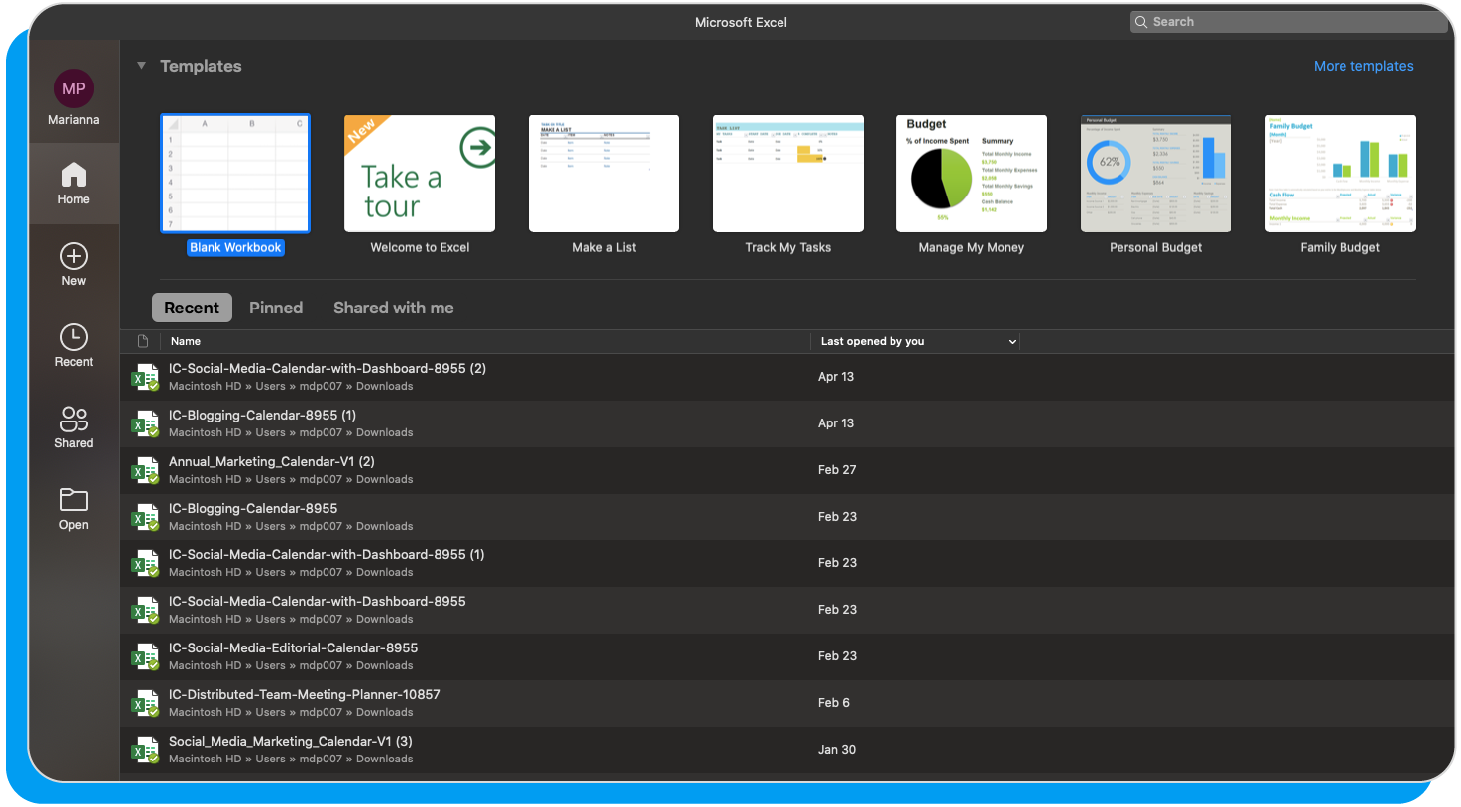Select the Blank Workbook template thumbnail
The width and height of the screenshot is (1461, 807).
pos(236,173)
